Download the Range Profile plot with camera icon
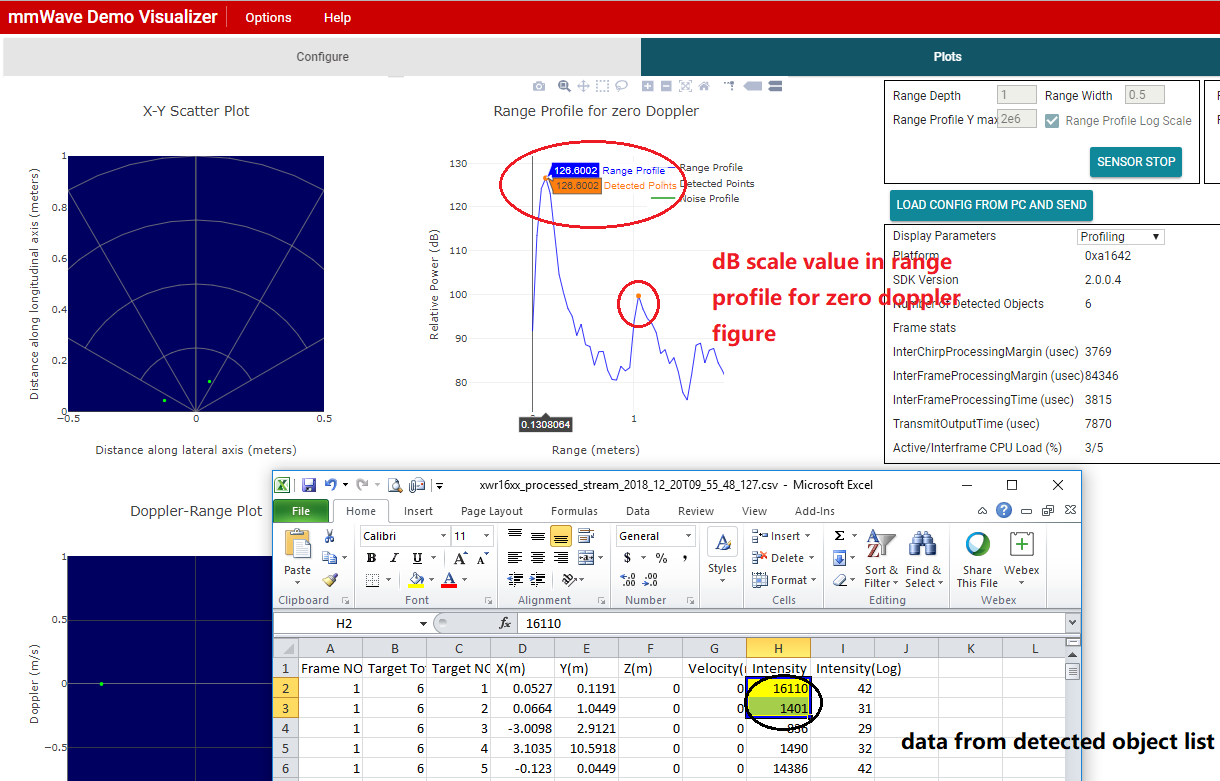The image size is (1220, 781). [x=539, y=87]
